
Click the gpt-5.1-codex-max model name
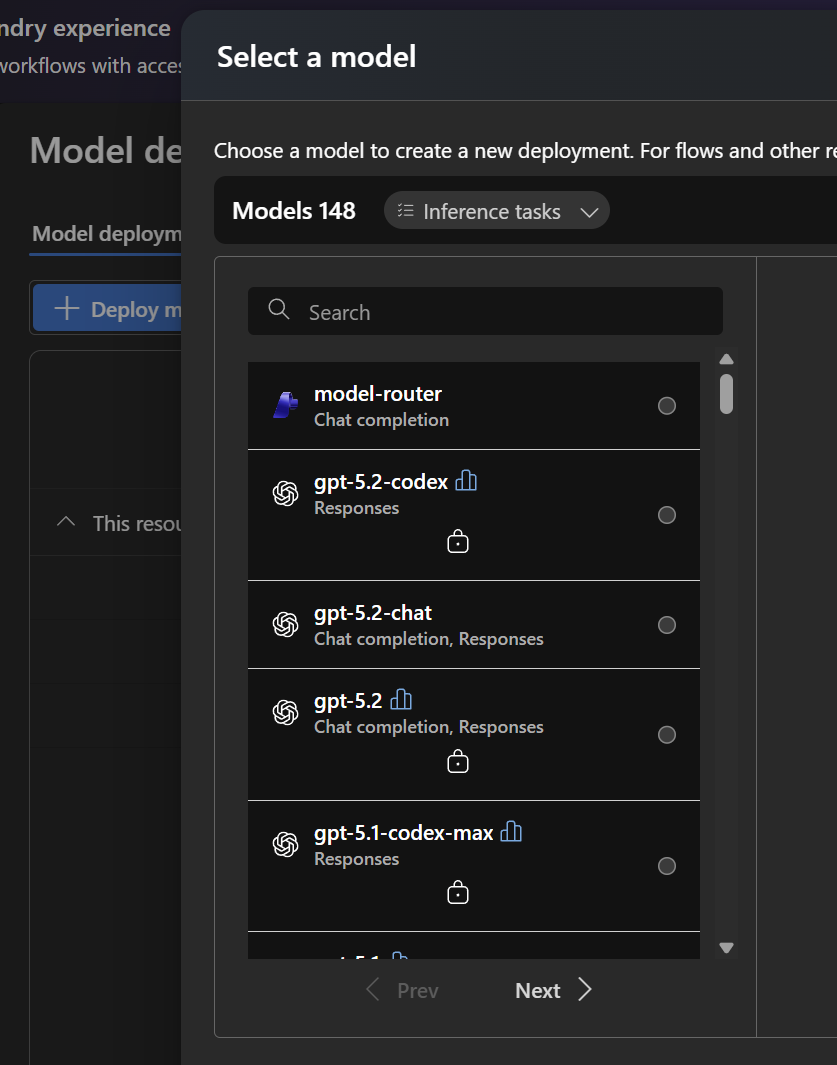tap(404, 832)
